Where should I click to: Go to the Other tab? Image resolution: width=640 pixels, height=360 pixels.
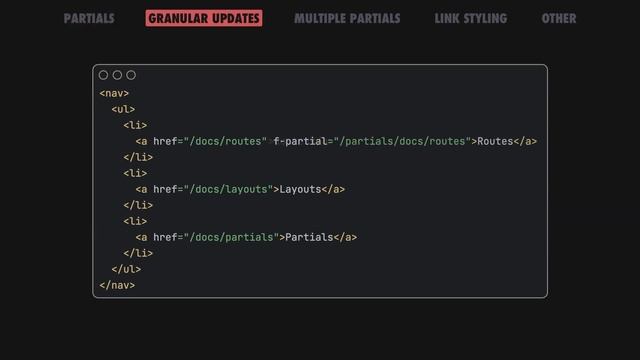559,18
